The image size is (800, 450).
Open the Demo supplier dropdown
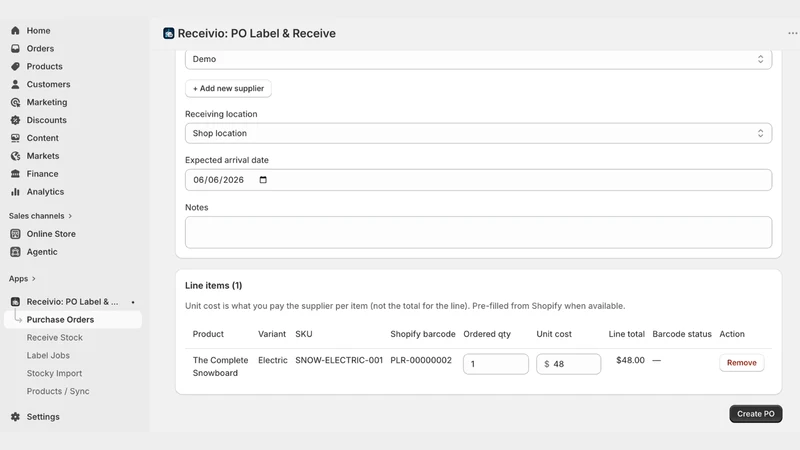coord(478,59)
